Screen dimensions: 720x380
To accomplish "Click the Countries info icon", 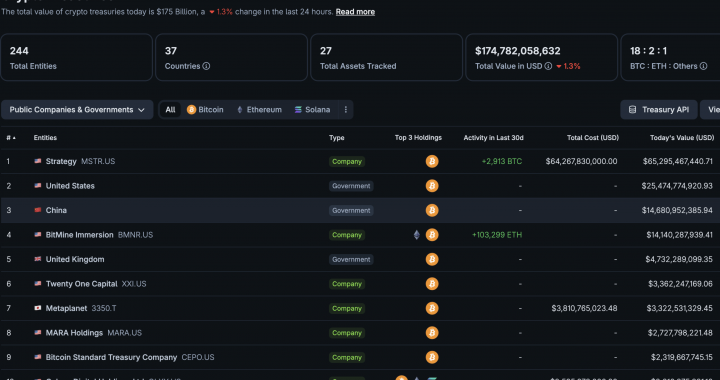I will (x=206, y=66).
